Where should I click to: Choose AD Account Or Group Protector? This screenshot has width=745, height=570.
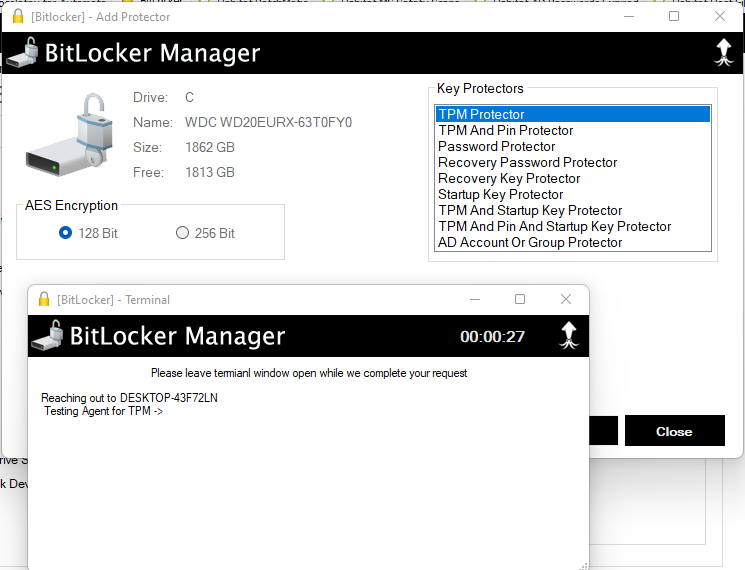pos(573,242)
